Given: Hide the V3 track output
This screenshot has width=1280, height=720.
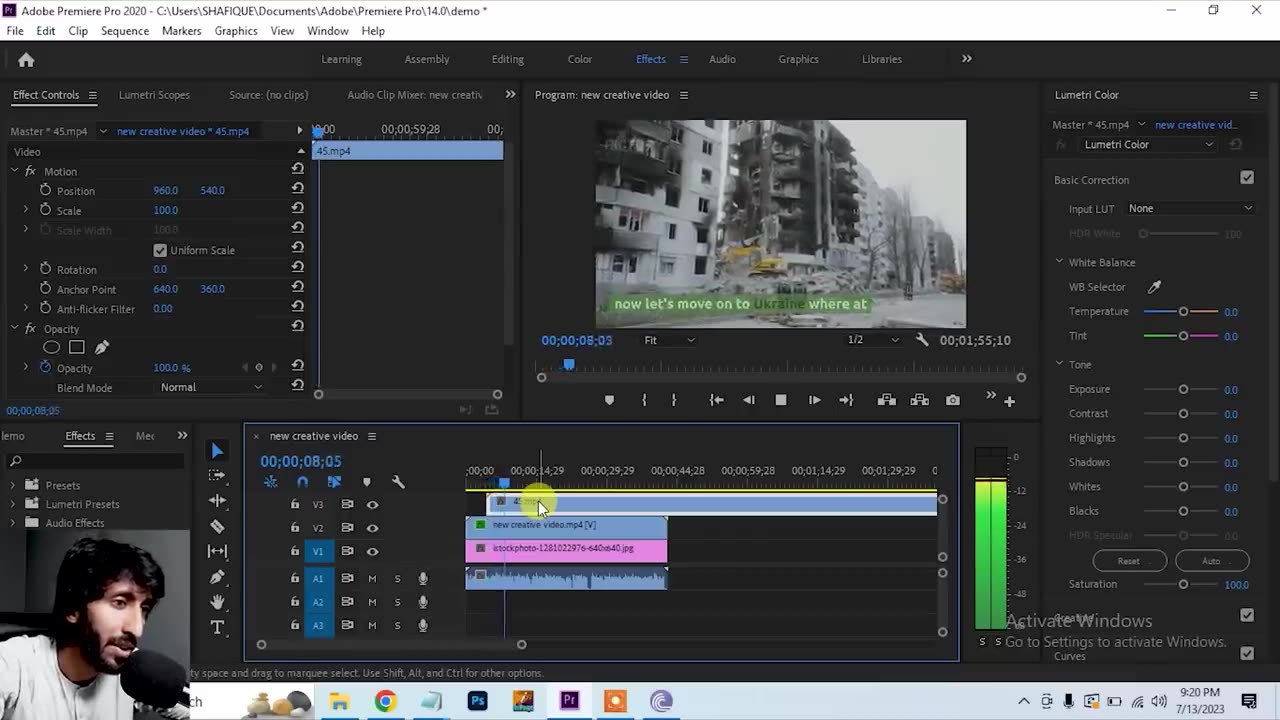Looking at the screenshot, I should [372, 505].
